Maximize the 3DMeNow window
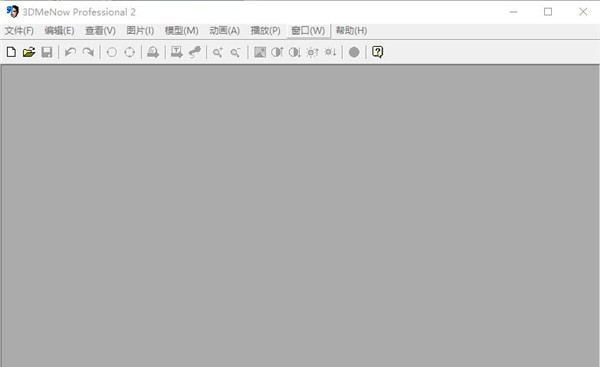The image size is (600, 367). pyautogui.click(x=548, y=12)
